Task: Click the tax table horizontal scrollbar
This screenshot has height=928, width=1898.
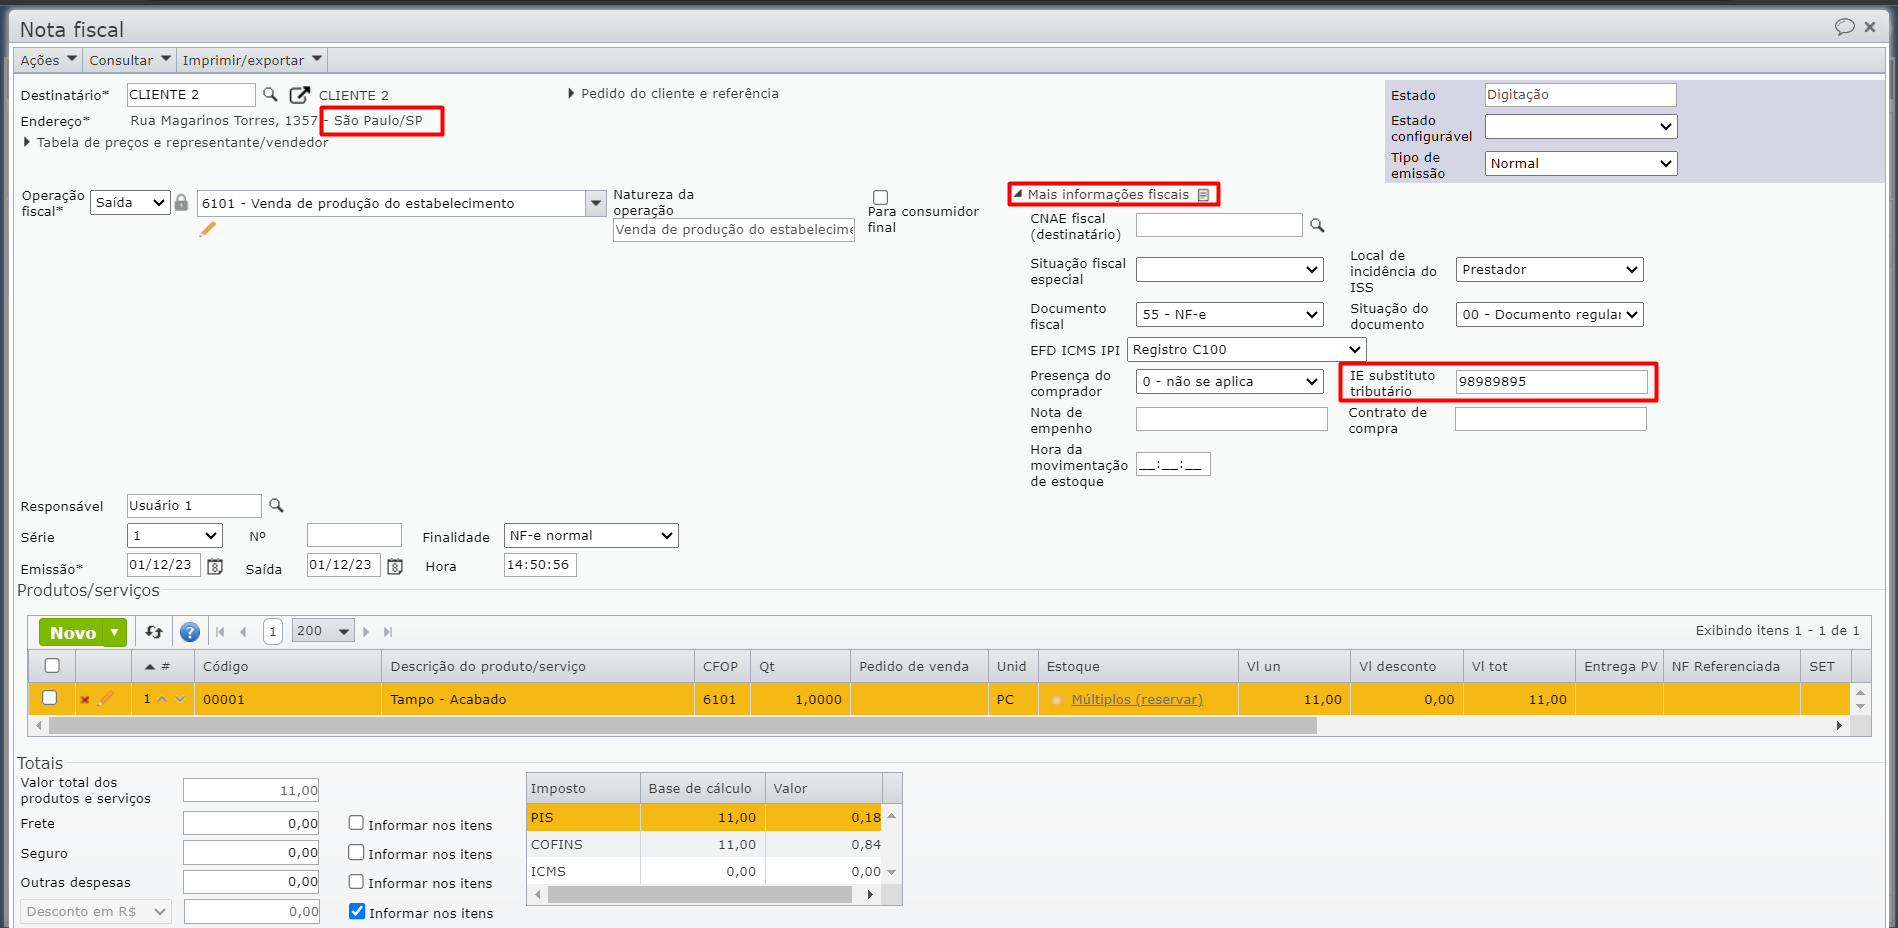Action: point(699,895)
